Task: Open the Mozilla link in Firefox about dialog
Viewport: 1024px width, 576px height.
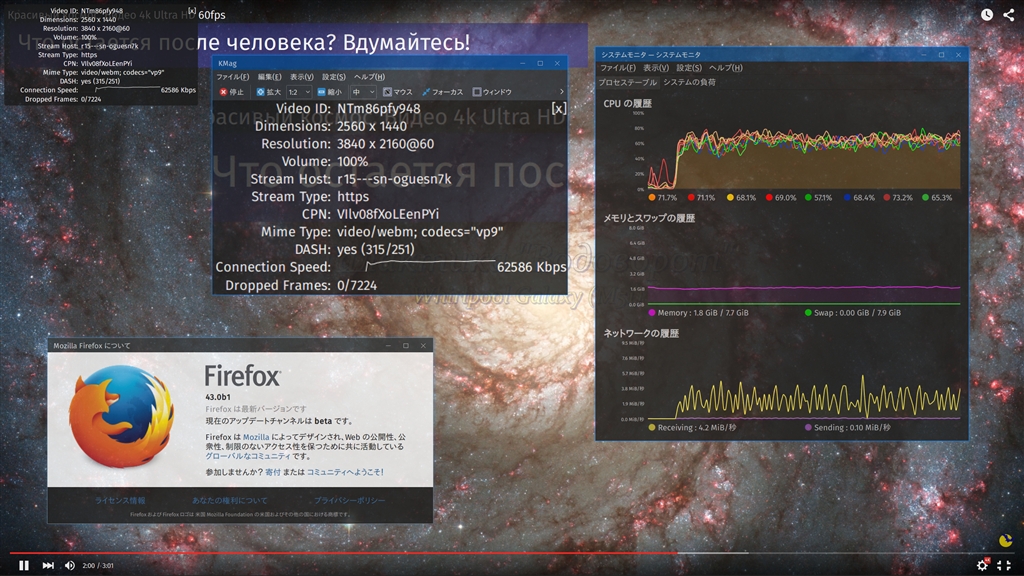Action: (256, 437)
